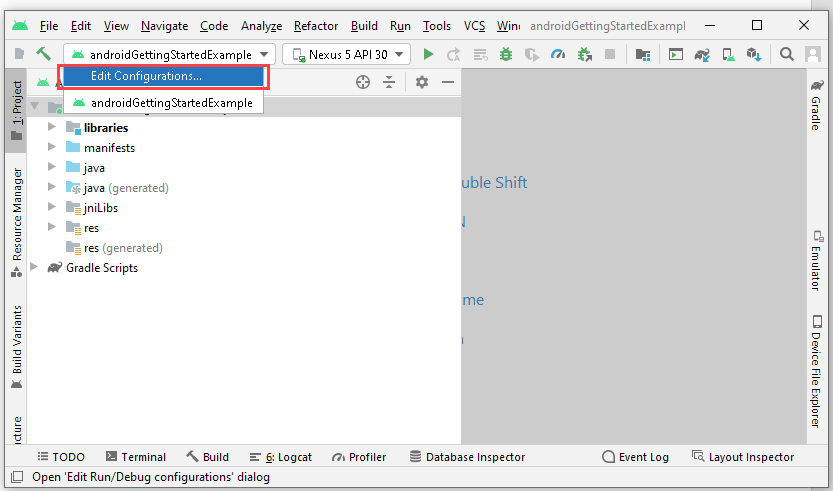The image size is (833, 491).
Task: Open the Nexus 5 API 30 device dropdown
Action: (347, 54)
